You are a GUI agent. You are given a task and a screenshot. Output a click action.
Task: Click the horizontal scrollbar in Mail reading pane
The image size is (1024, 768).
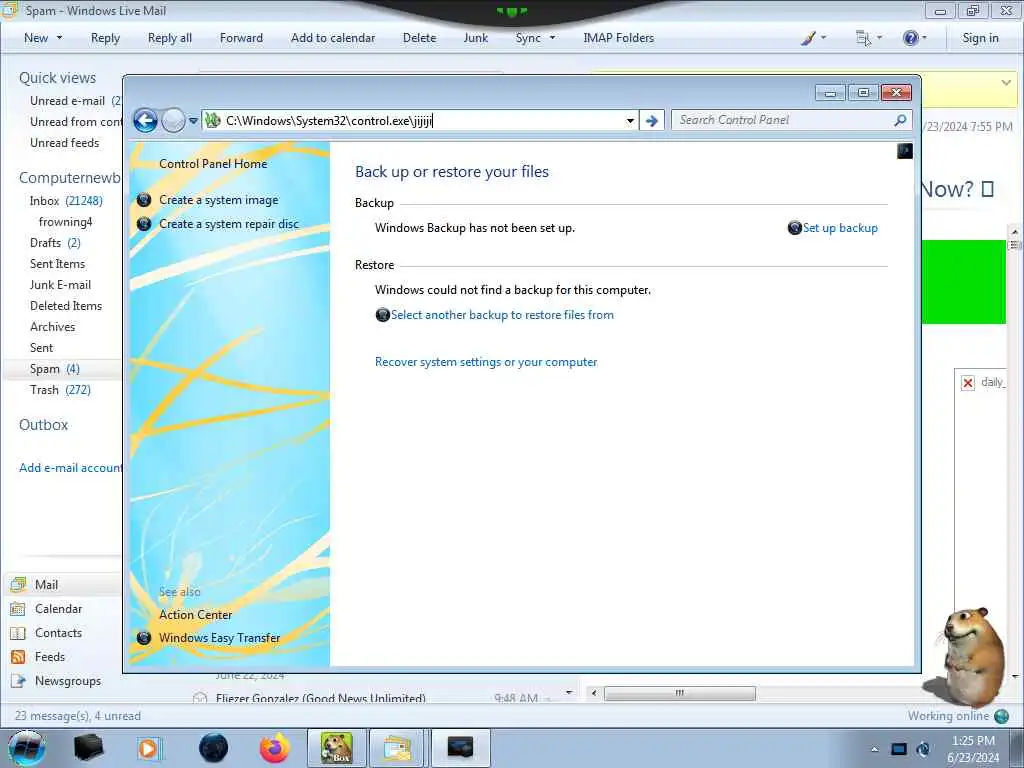tap(680, 693)
